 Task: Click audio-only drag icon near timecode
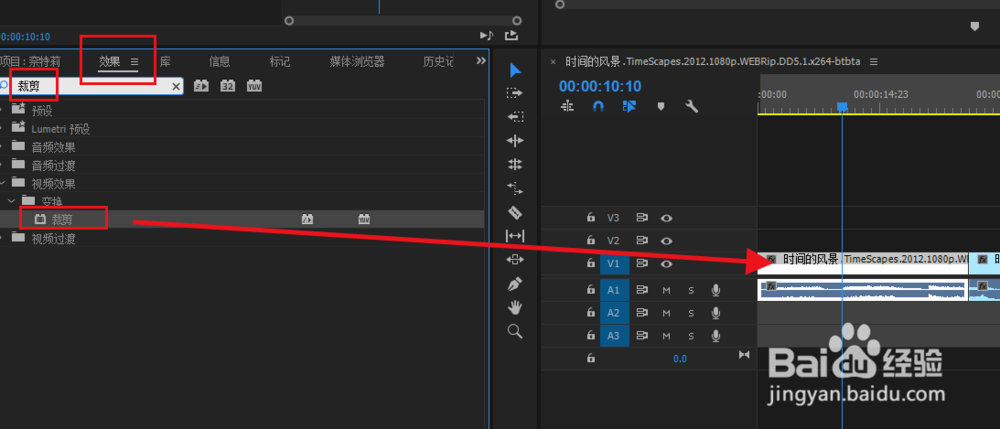pos(487,36)
